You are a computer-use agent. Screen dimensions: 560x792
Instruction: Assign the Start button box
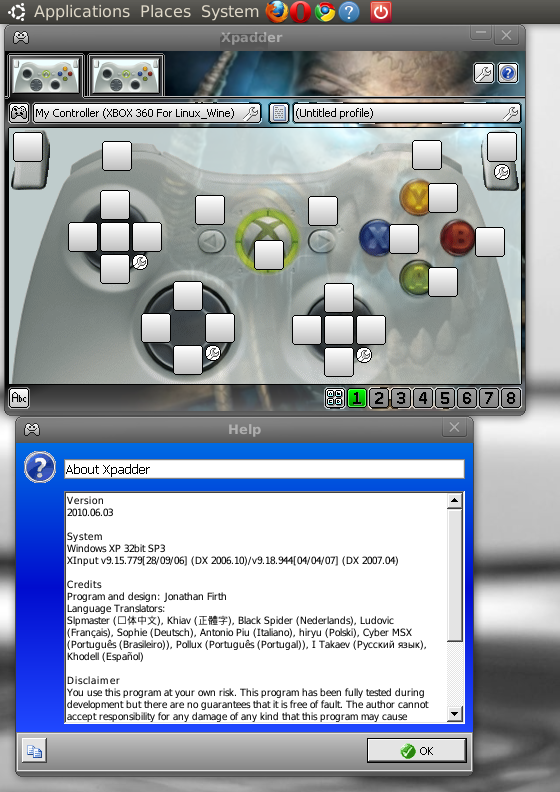[x=323, y=211]
